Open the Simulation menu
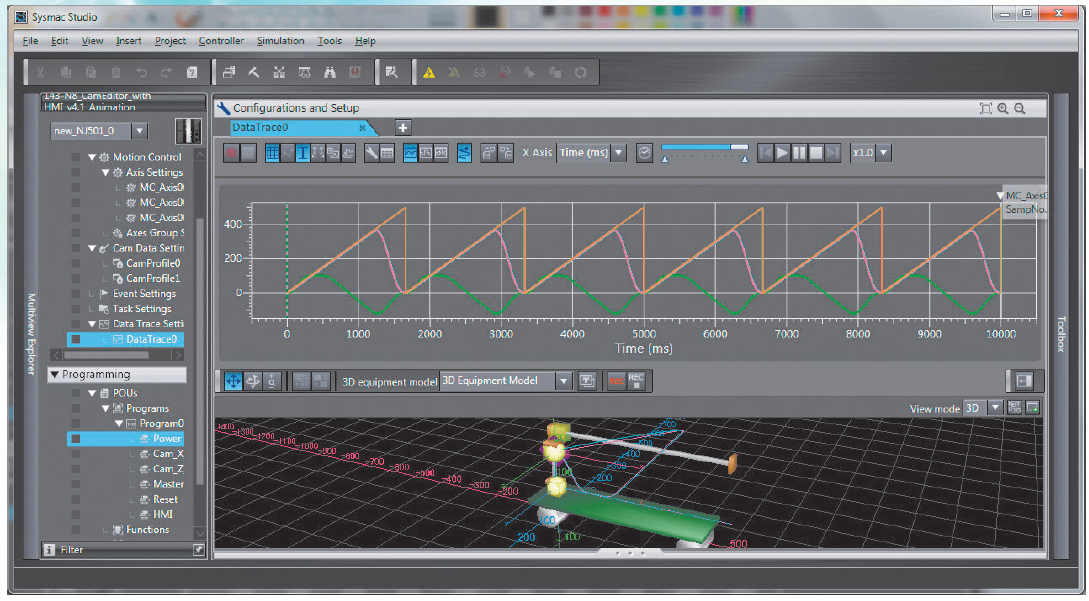This screenshot has width=1089, height=601. (x=281, y=41)
